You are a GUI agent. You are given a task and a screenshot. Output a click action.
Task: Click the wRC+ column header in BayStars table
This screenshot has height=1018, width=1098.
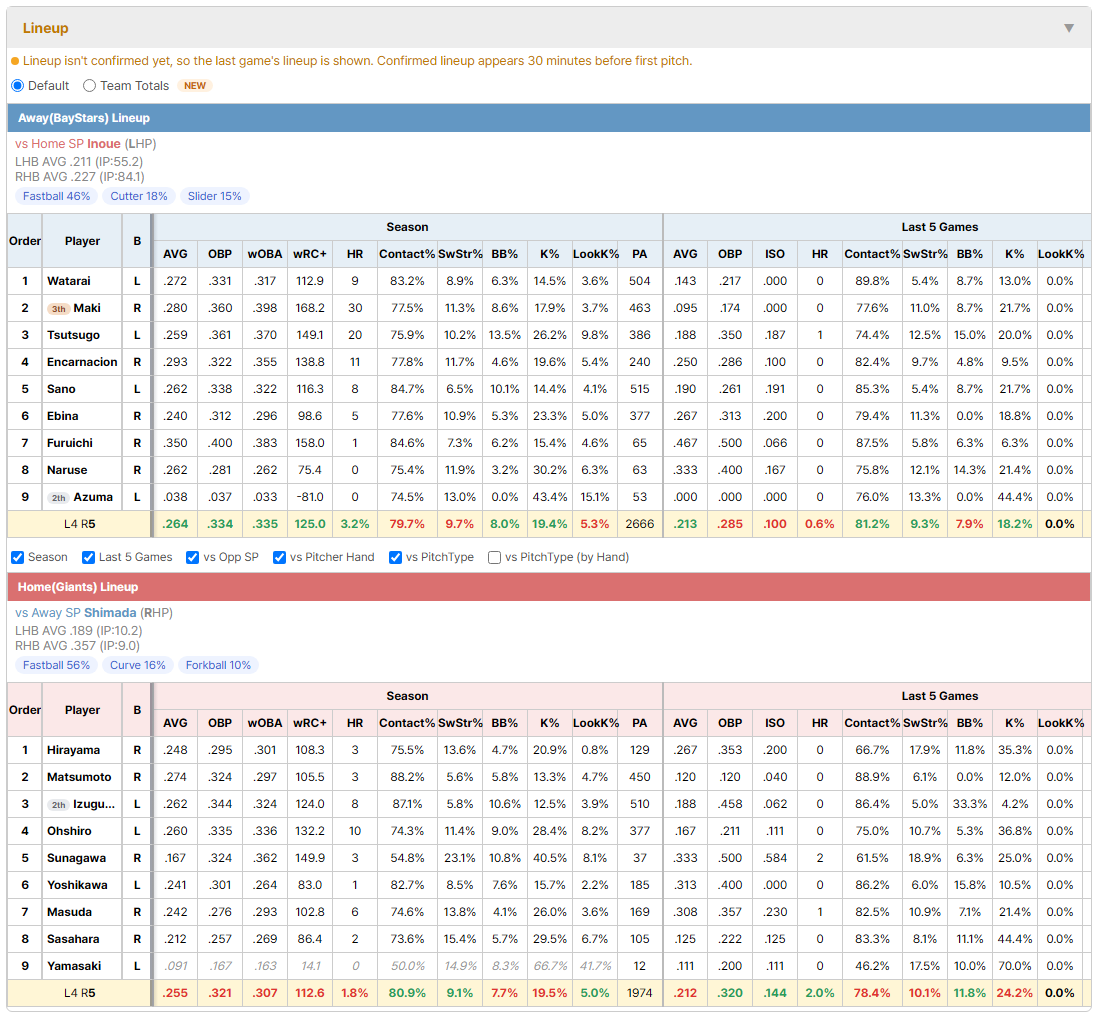[x=310, y=254]
